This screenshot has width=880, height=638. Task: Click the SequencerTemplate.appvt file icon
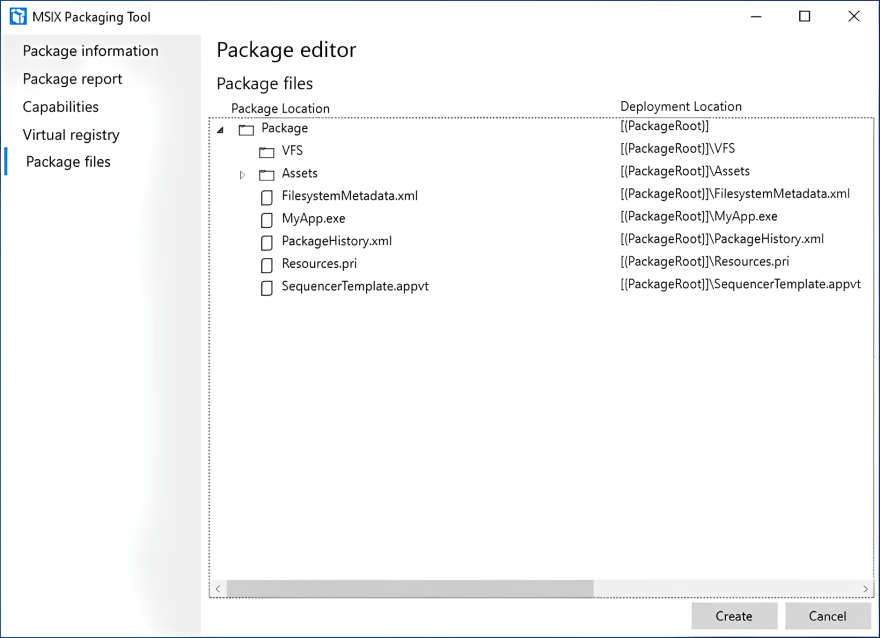[x=267, y=288]
